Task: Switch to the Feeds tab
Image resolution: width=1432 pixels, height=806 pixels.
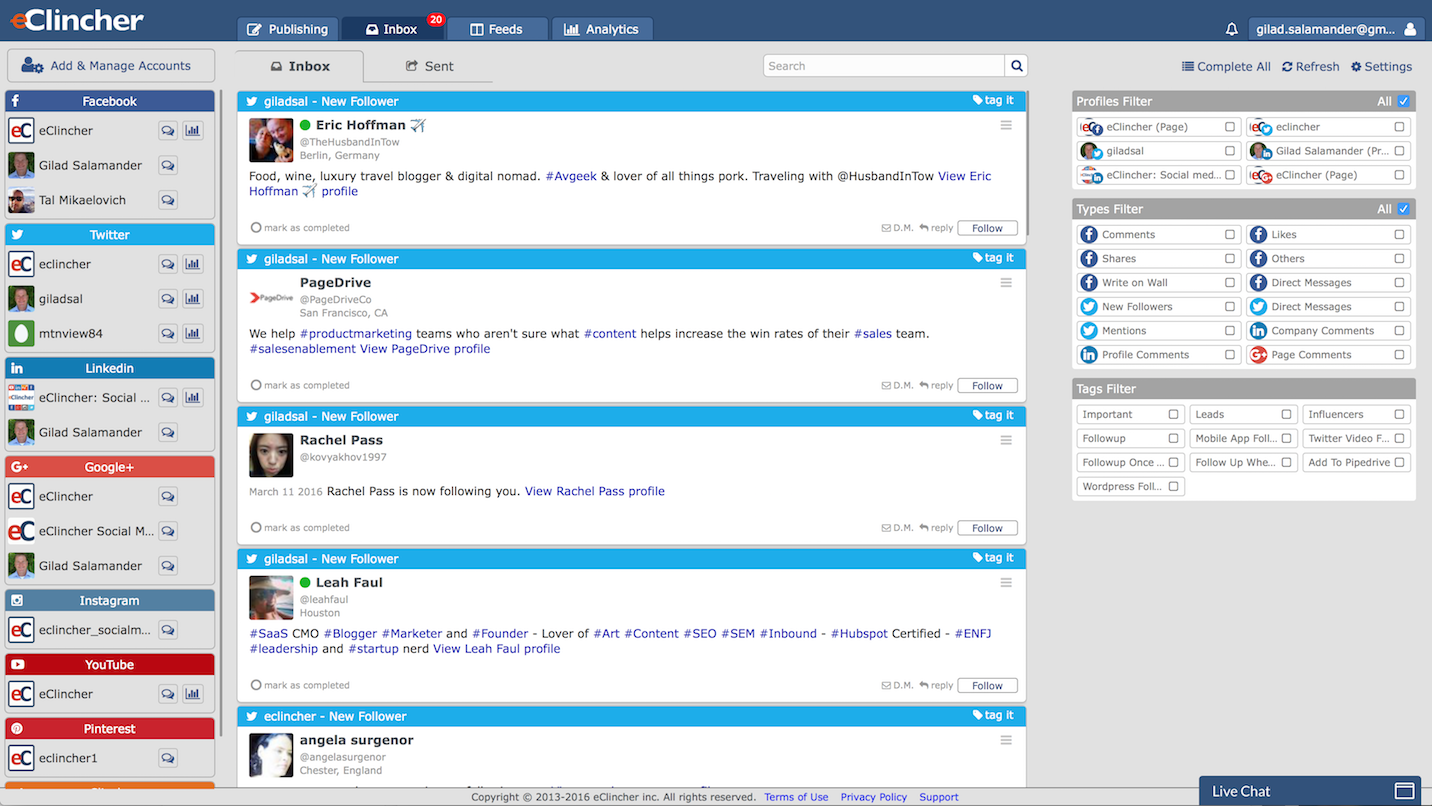Action: click(497, 29)
